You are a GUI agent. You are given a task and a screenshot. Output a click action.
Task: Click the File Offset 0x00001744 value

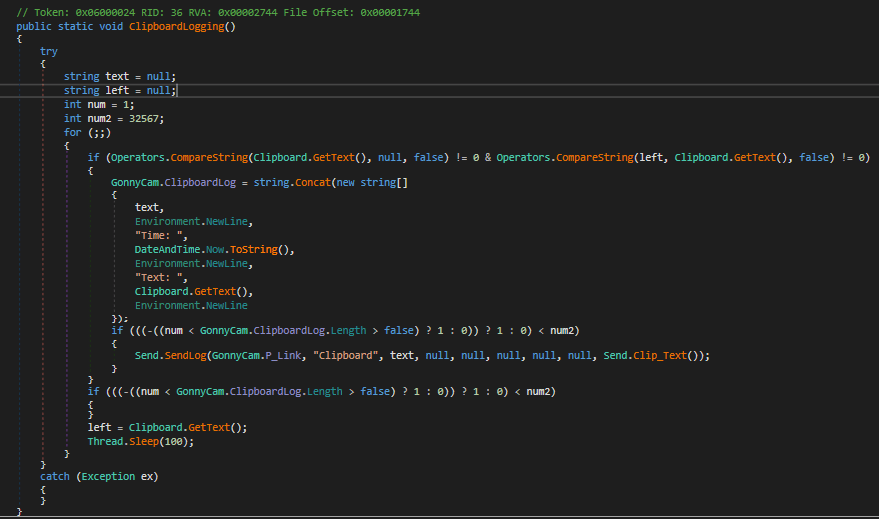pyautogui.click(x=390, y=12)
